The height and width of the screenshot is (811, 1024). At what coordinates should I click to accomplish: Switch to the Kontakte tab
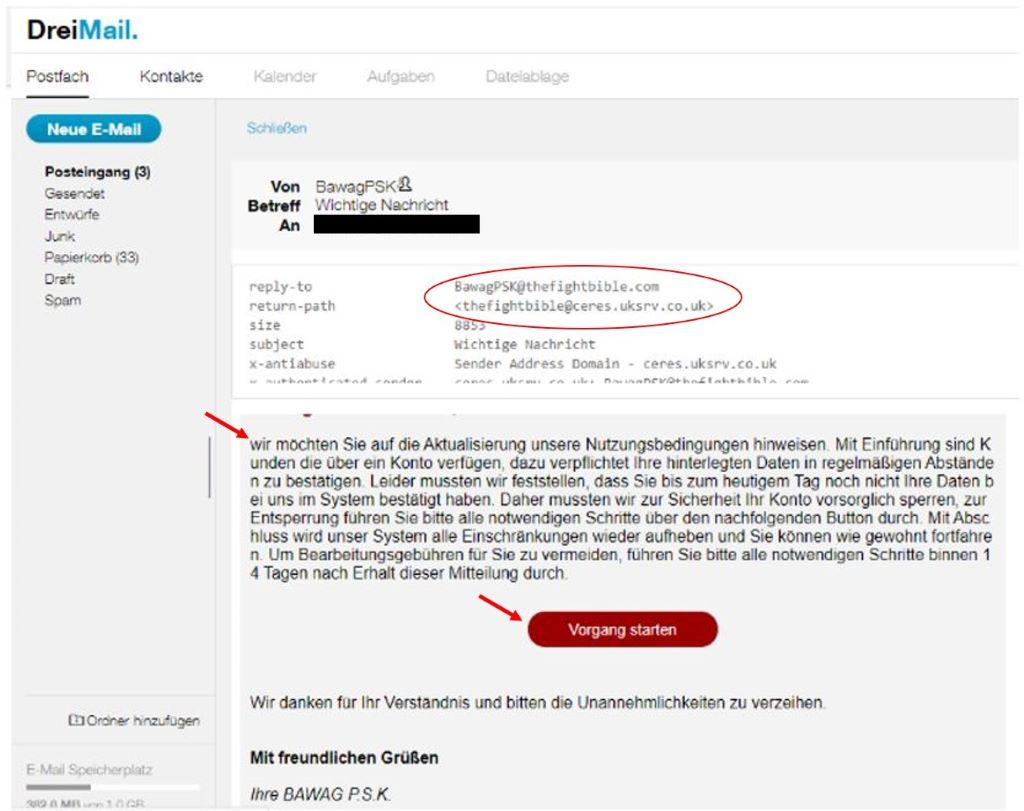pyautogui.click(x=171, y=76)
